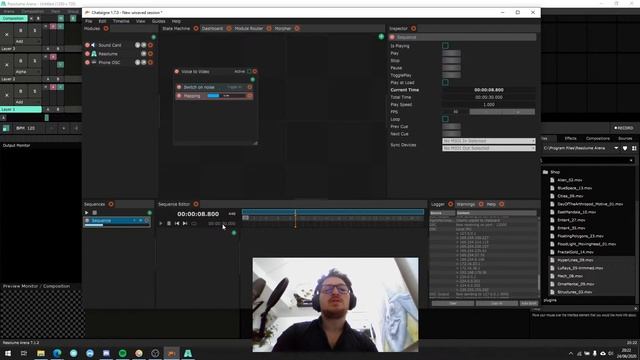Add a sequence using the green plus
The image size is (640, 360).
click(149, 213)
